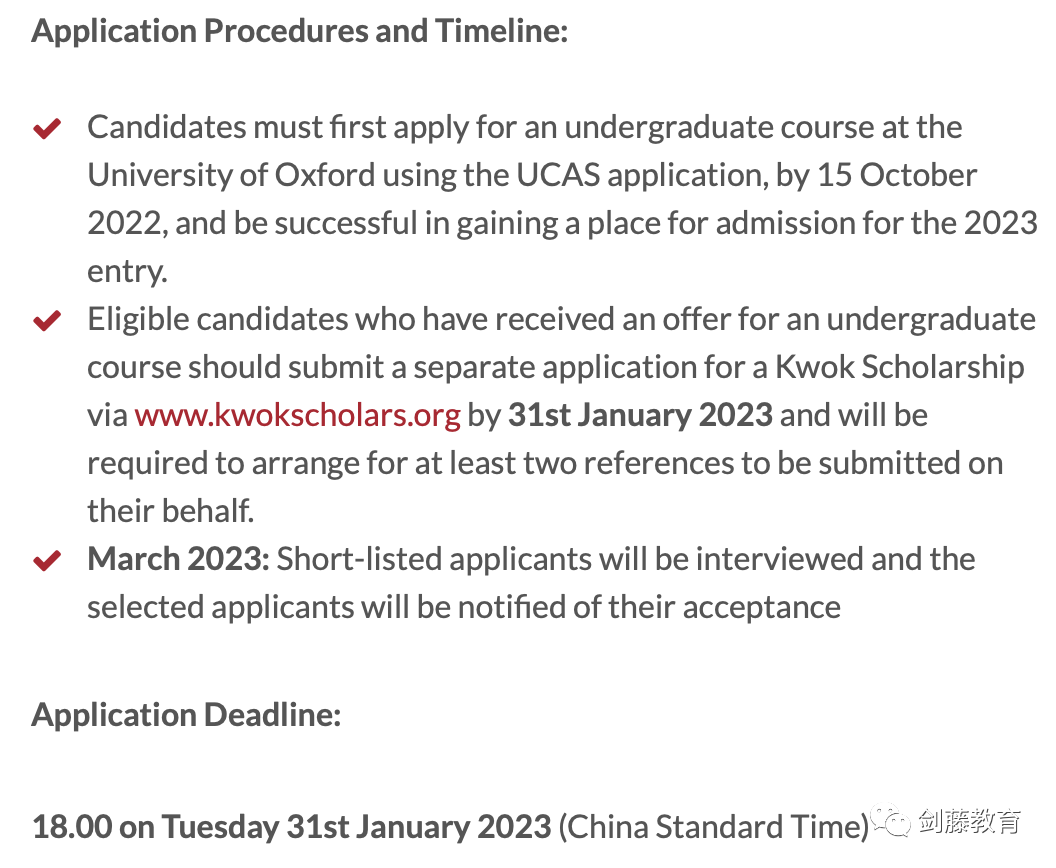Click the "Application Procedures and Timeline:" heading
The width and height of the screenshot is (1056, 868).
(300, 31)
